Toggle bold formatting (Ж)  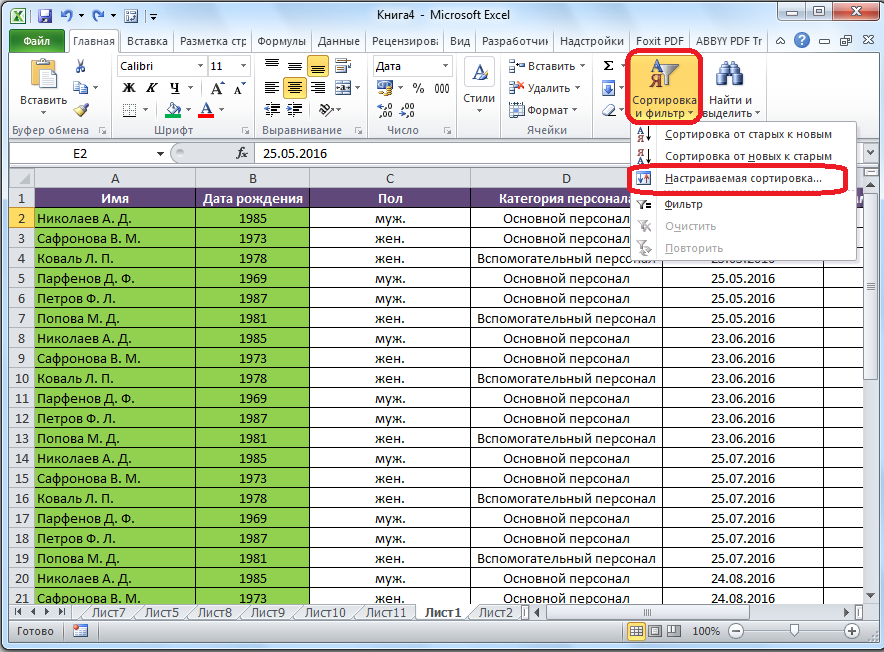tap(128, 88)
